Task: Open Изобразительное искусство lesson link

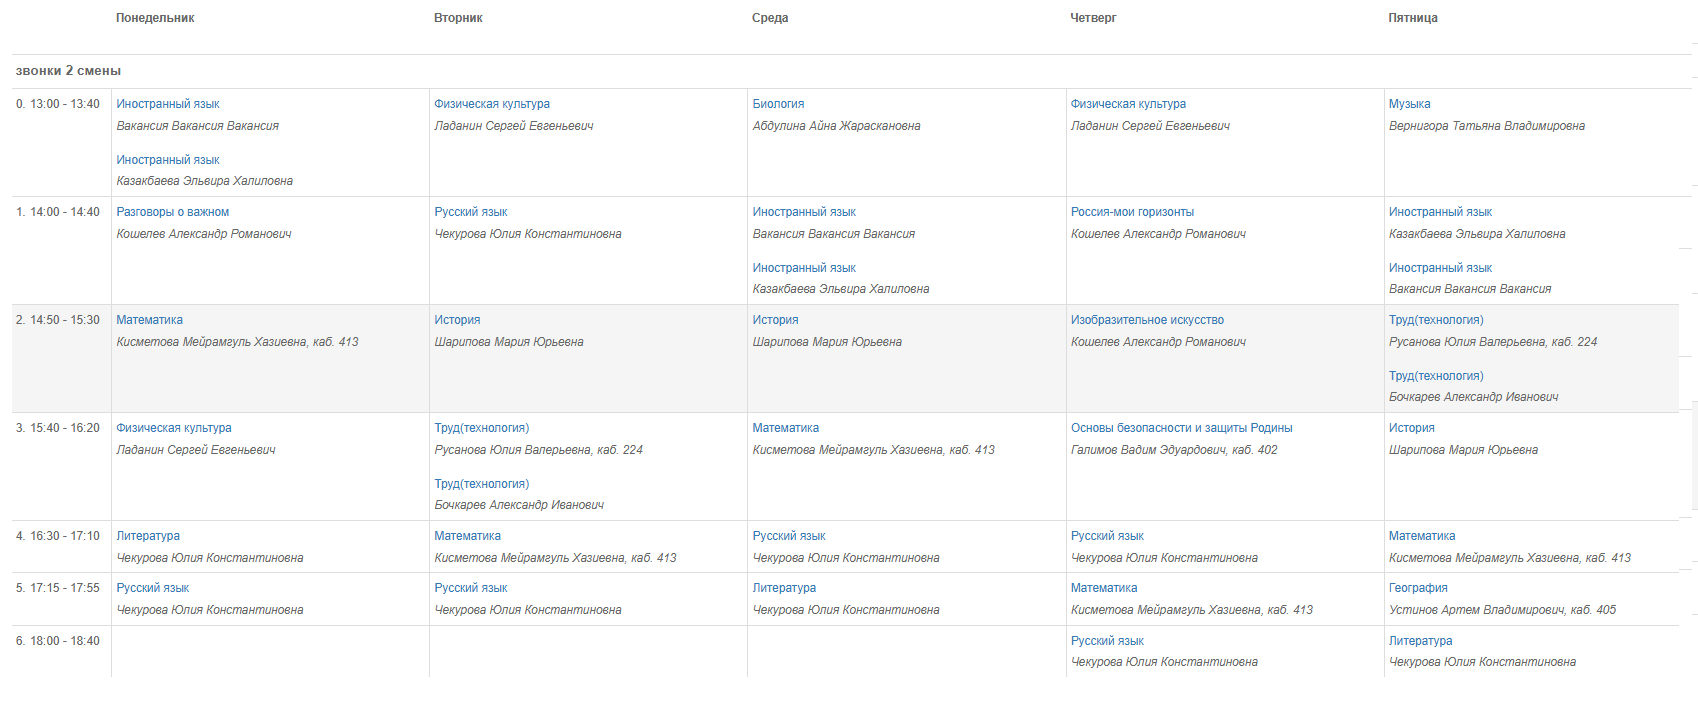Action: coord(1147,320)
